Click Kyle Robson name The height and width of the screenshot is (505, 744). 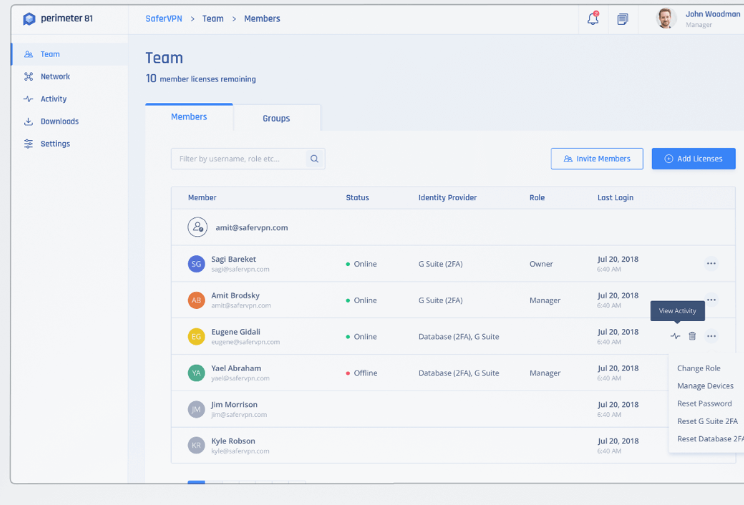(x=233, y=441)
